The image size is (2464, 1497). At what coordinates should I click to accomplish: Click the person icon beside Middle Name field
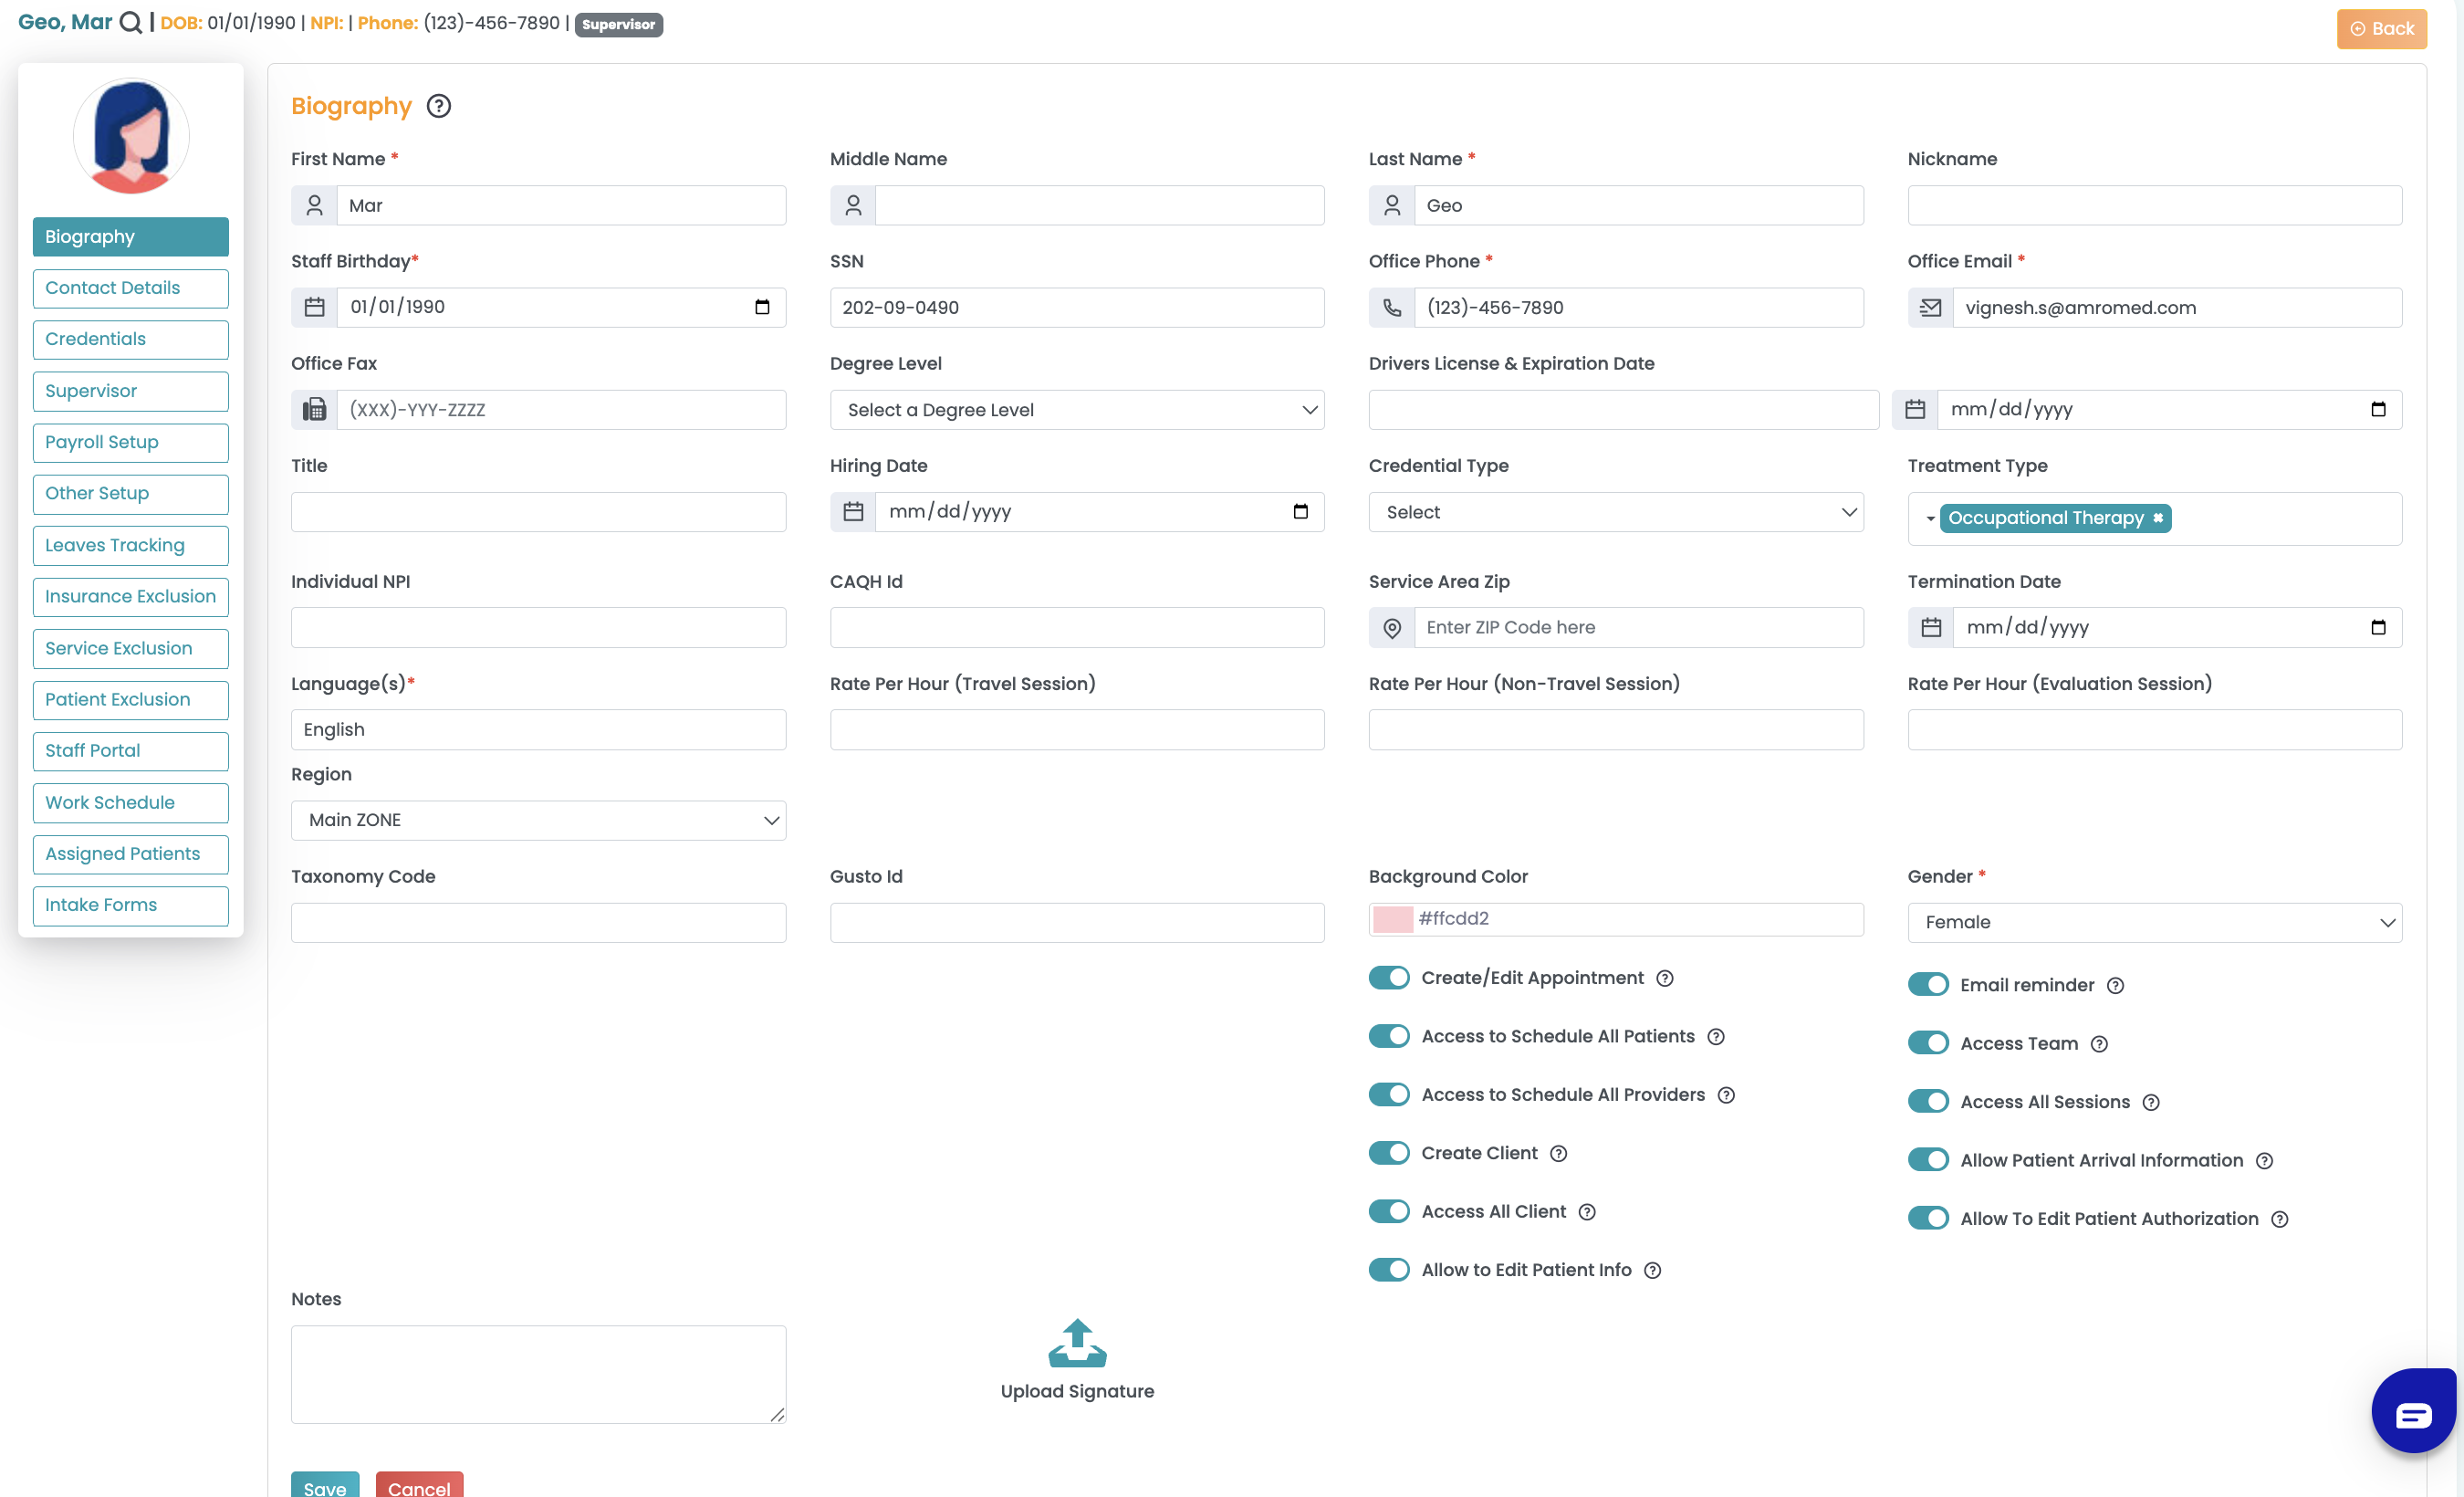pos(853,206)
